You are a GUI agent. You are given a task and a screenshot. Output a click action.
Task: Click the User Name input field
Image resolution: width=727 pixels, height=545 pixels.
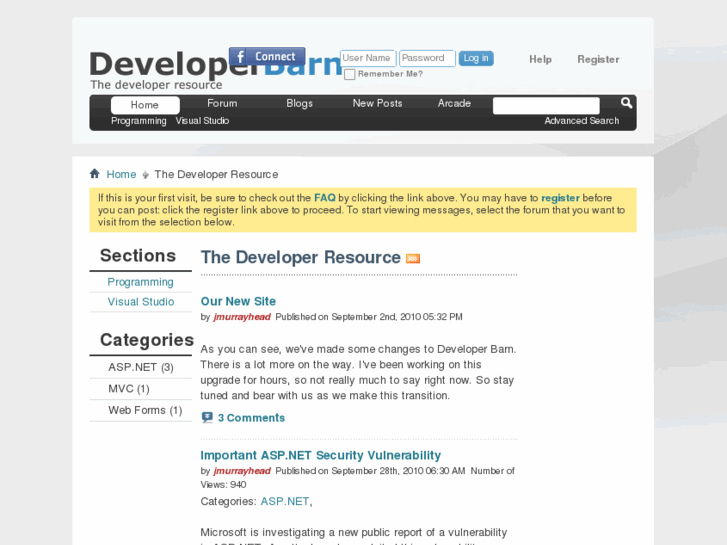click(368, 58)
